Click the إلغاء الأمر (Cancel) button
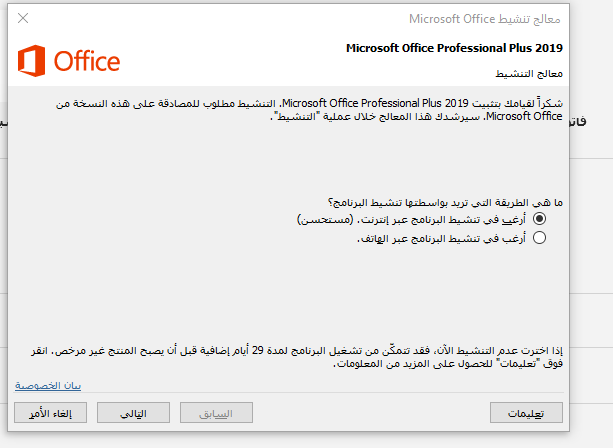613x448 pixels. click(x=50, y=413)
